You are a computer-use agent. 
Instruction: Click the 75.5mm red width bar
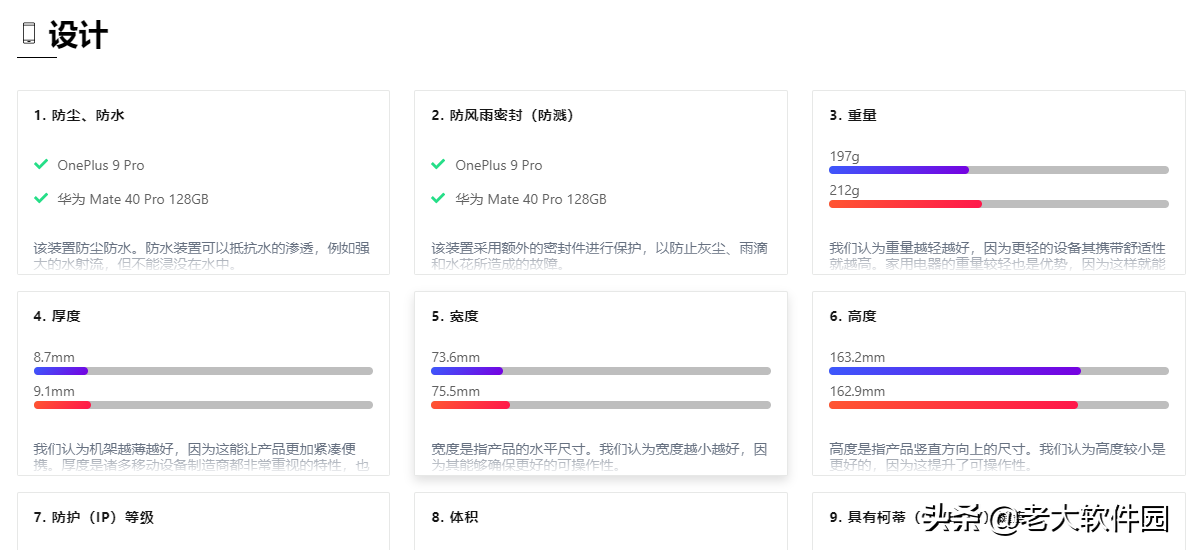coord(470,405)
